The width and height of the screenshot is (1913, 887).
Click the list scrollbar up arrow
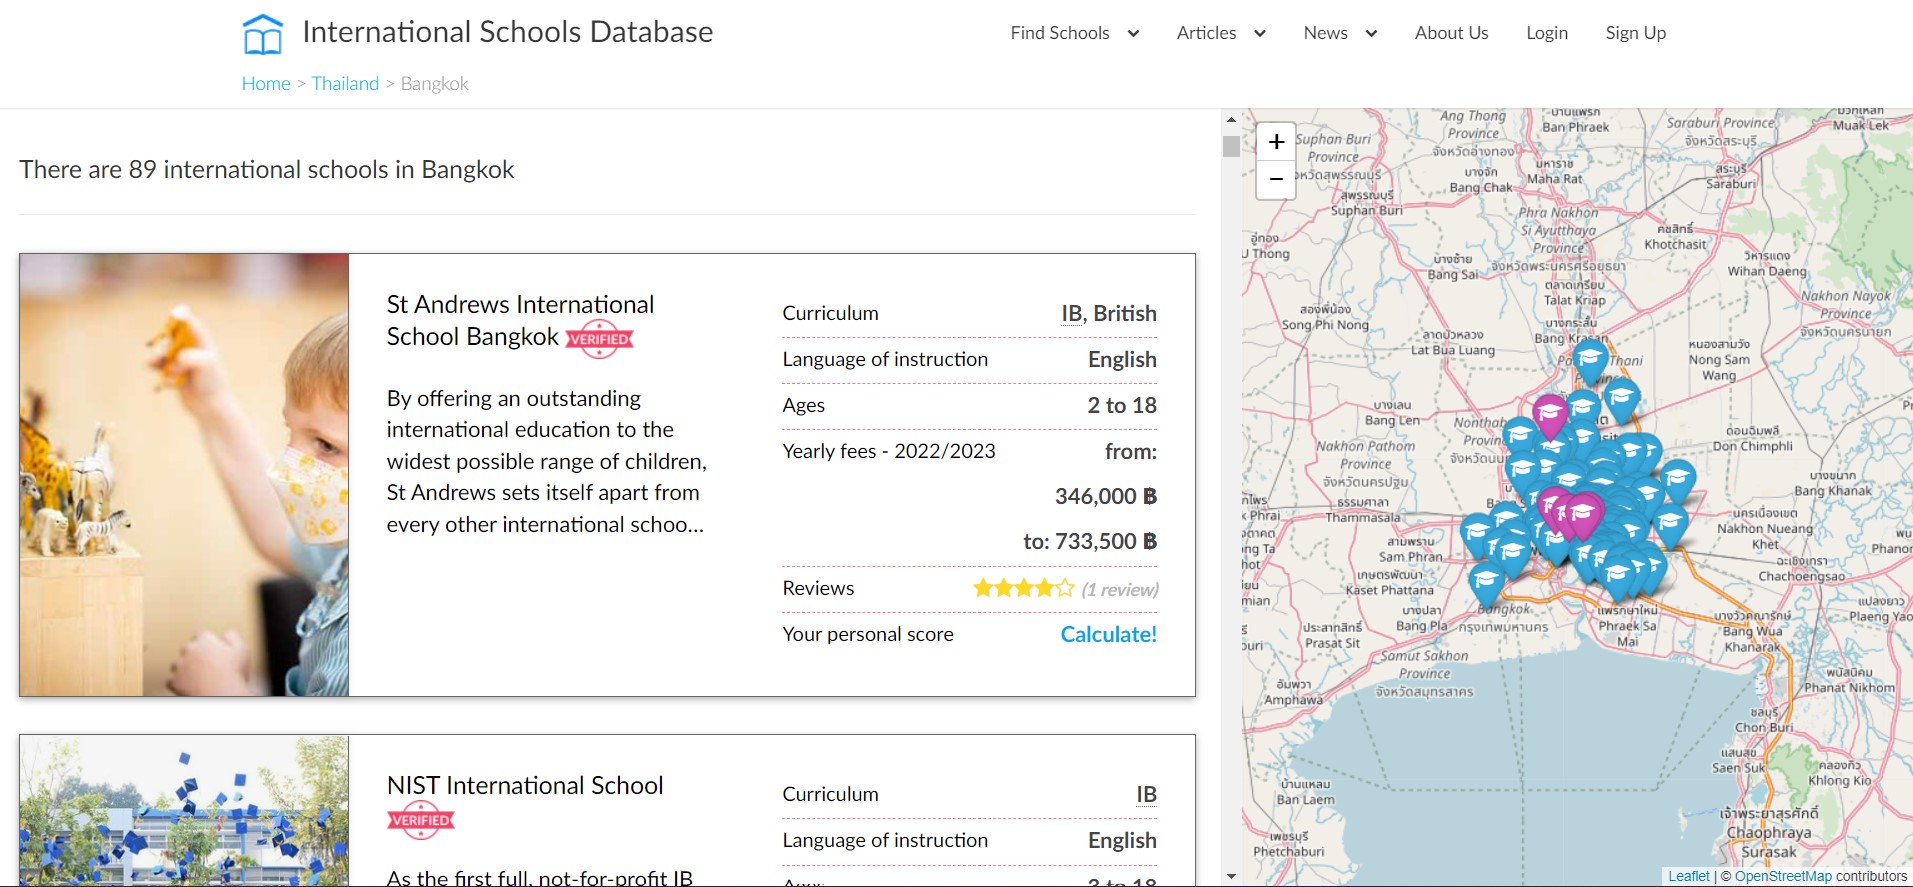point(1231,119)
